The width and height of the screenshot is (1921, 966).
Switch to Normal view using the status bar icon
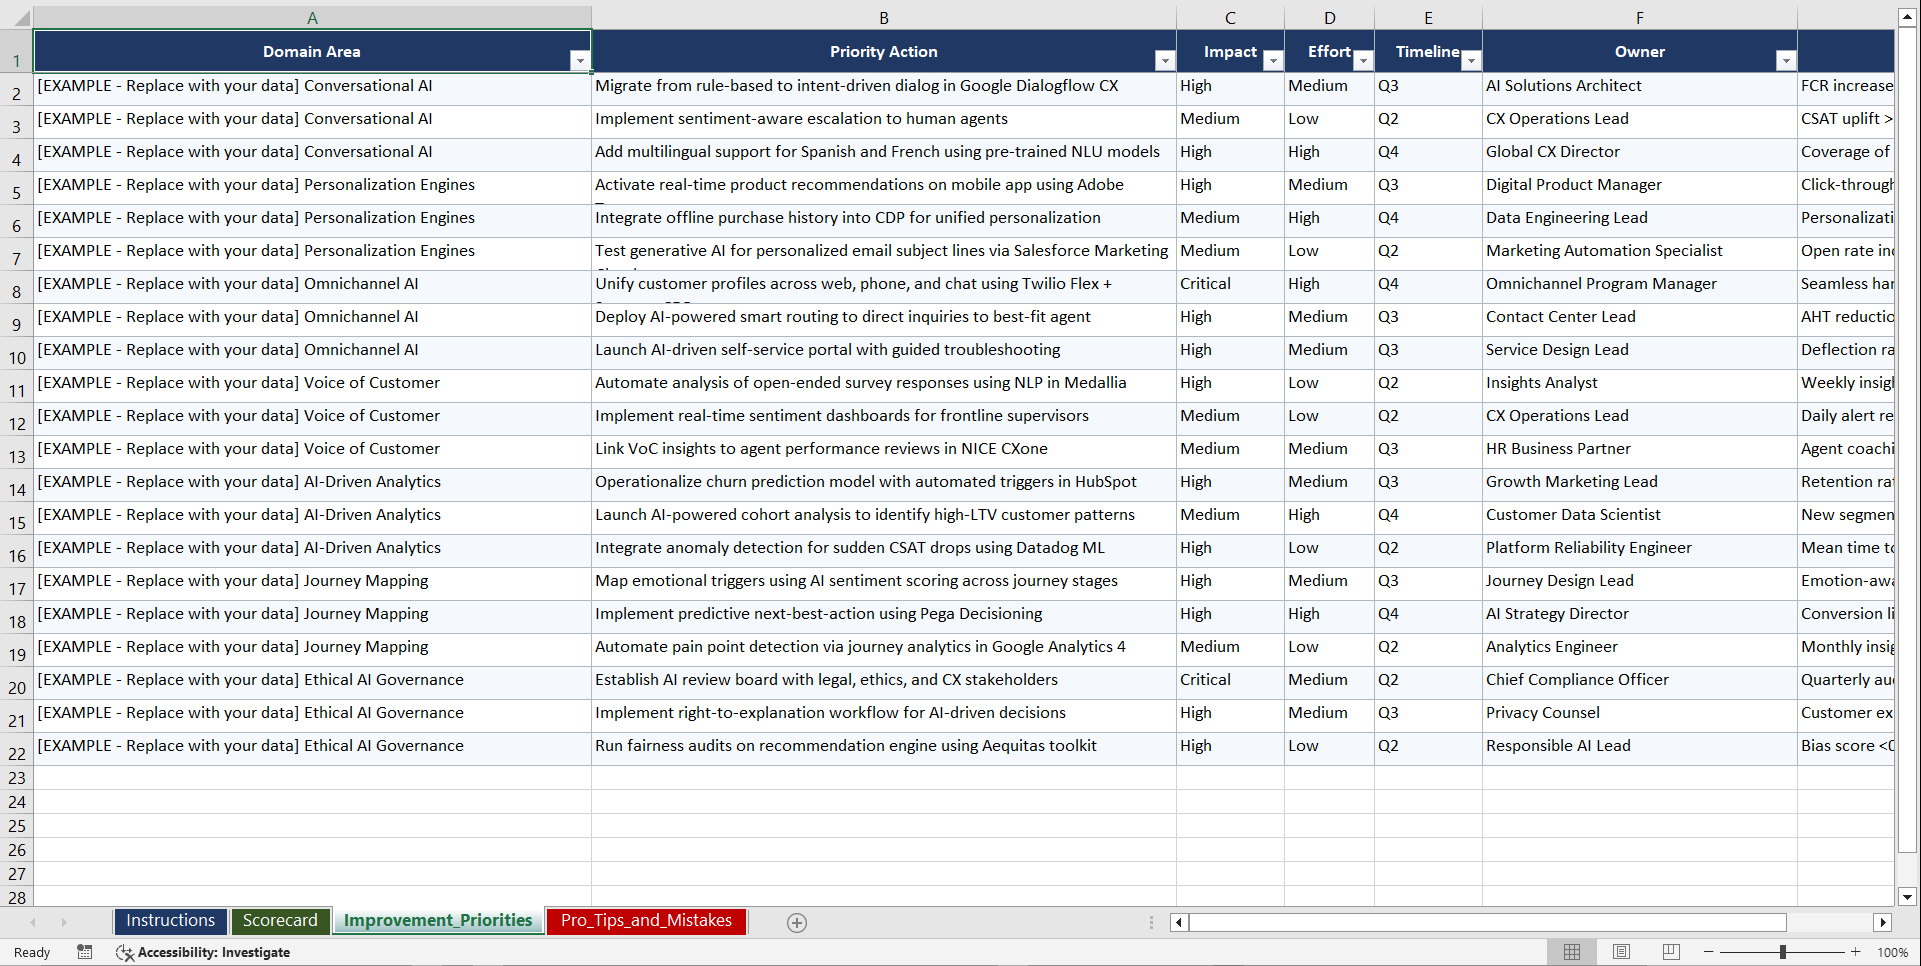tap(1571, 951)
